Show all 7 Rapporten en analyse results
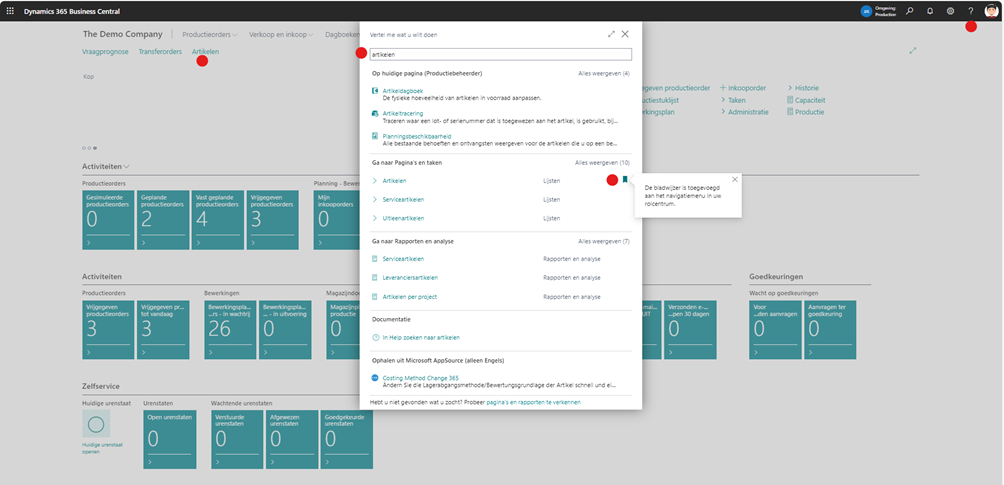 click(604, 242)
